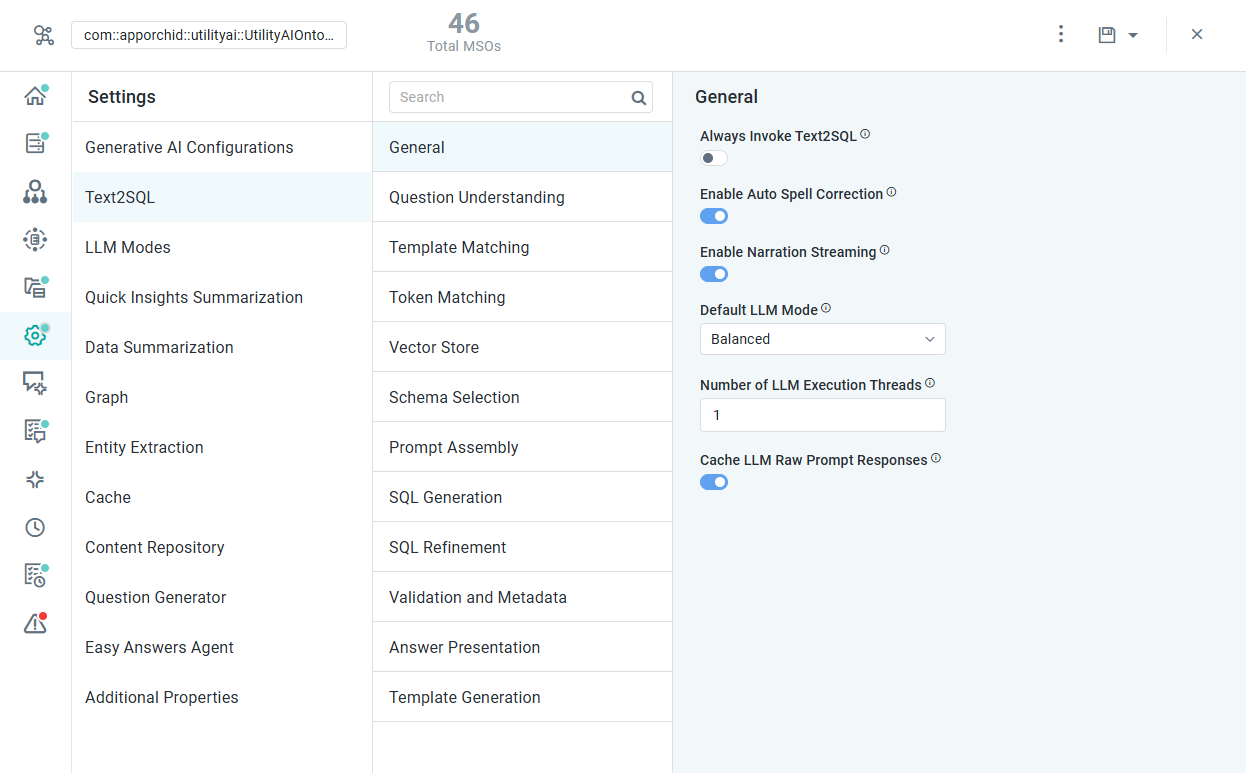The width and height of the screenshot is (1246, 773).
Task: Expand the save options dropdown arrow
Action: coord(1133,36)
